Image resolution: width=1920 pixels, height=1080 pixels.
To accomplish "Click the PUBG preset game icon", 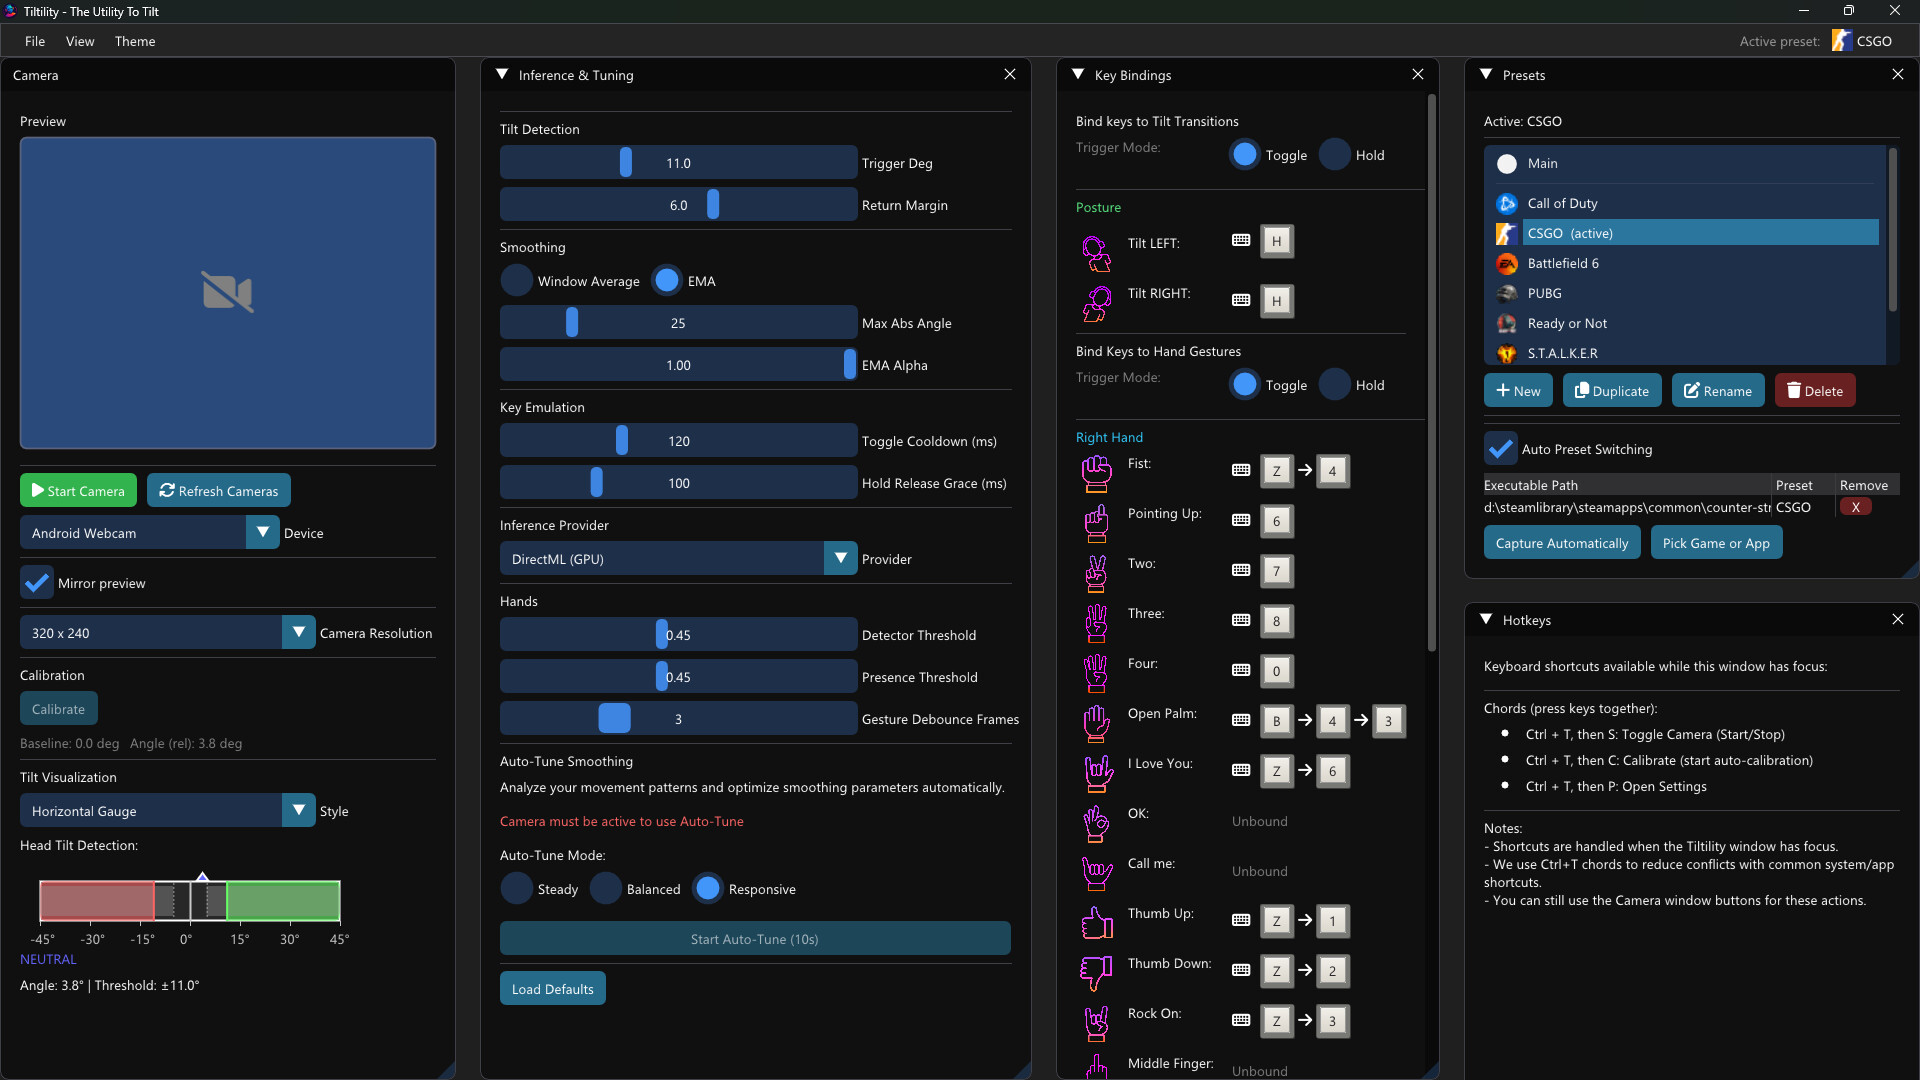I will [x=1506, y=293].
